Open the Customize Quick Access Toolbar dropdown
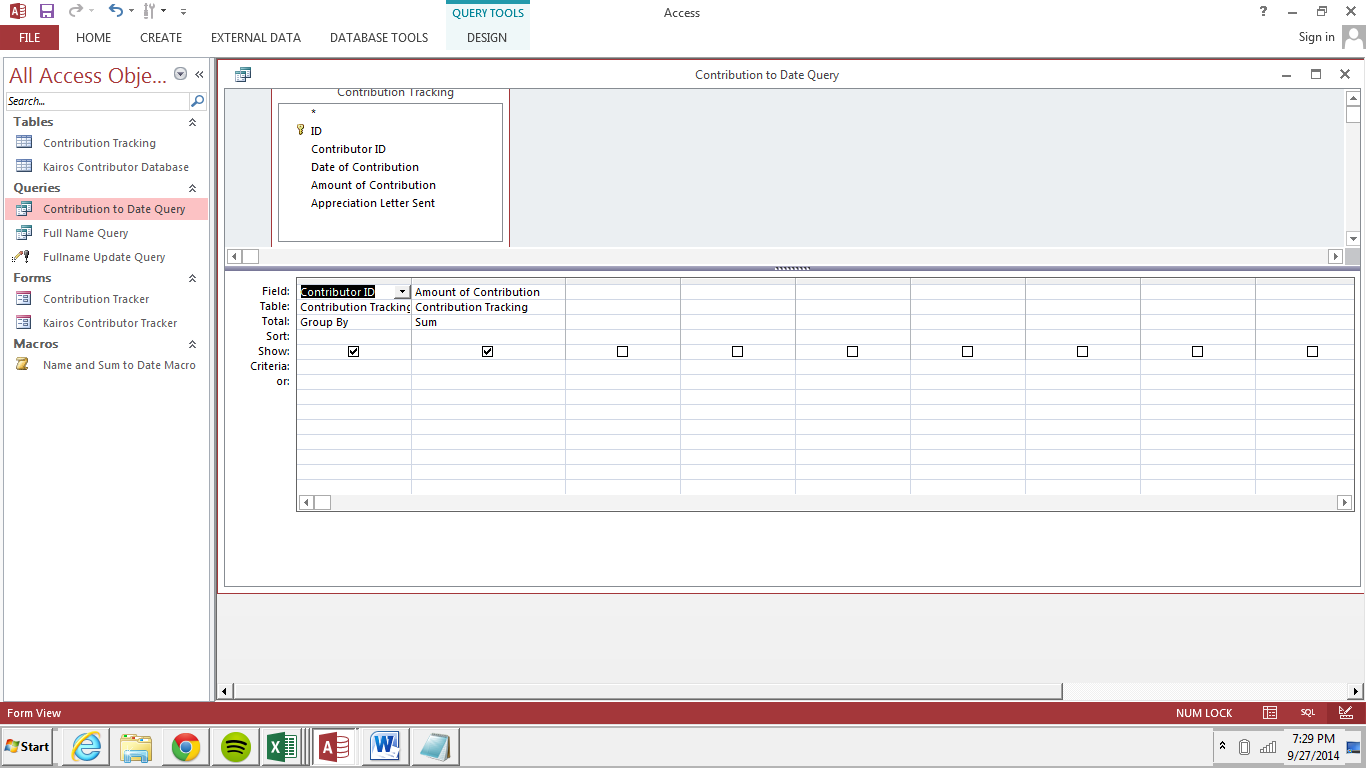1366x768 pixels. (183, 12)
